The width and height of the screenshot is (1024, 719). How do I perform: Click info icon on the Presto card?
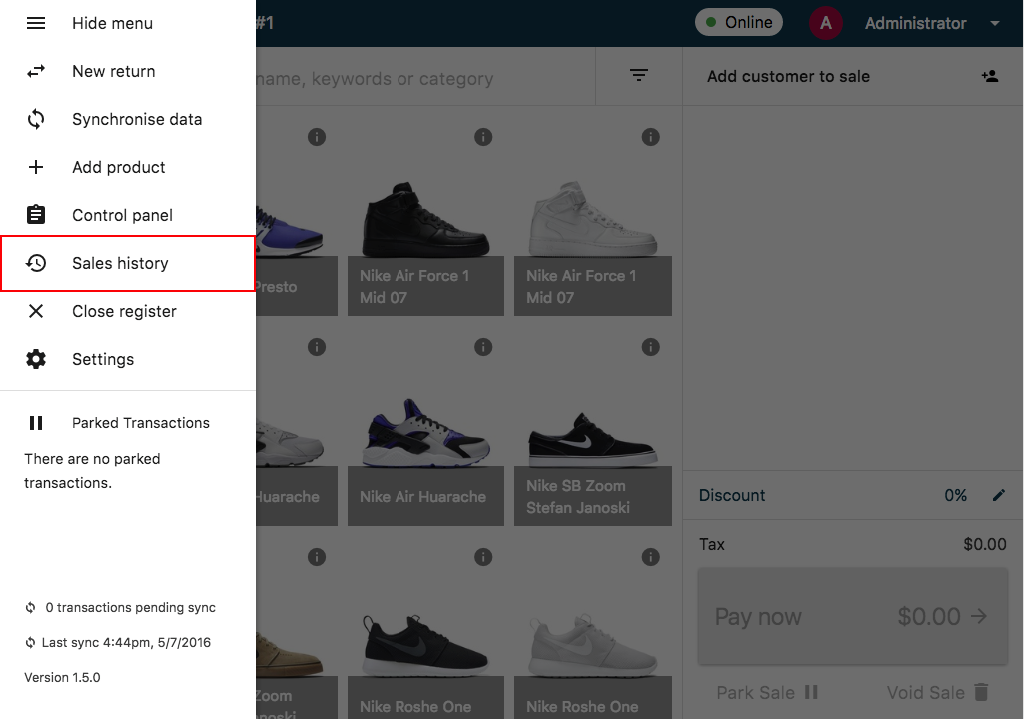(317, 137)
